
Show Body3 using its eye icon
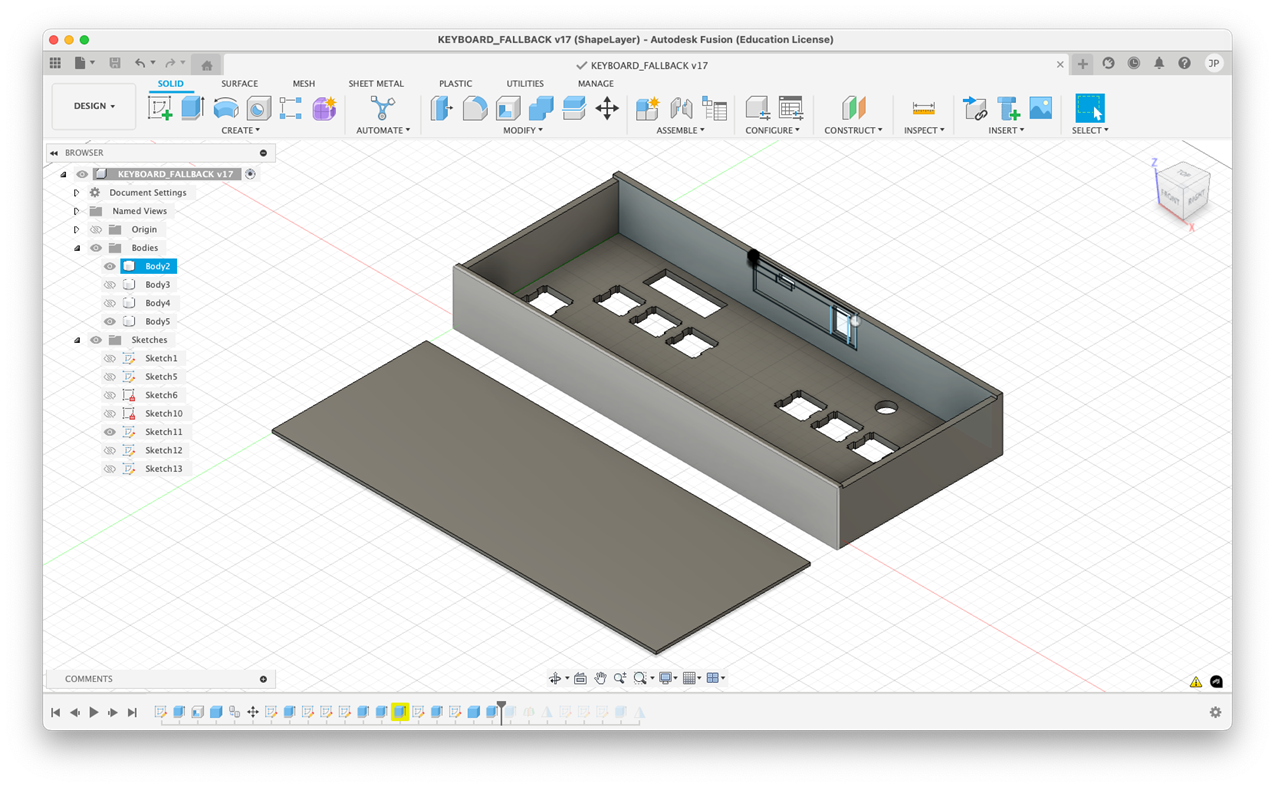110,285
